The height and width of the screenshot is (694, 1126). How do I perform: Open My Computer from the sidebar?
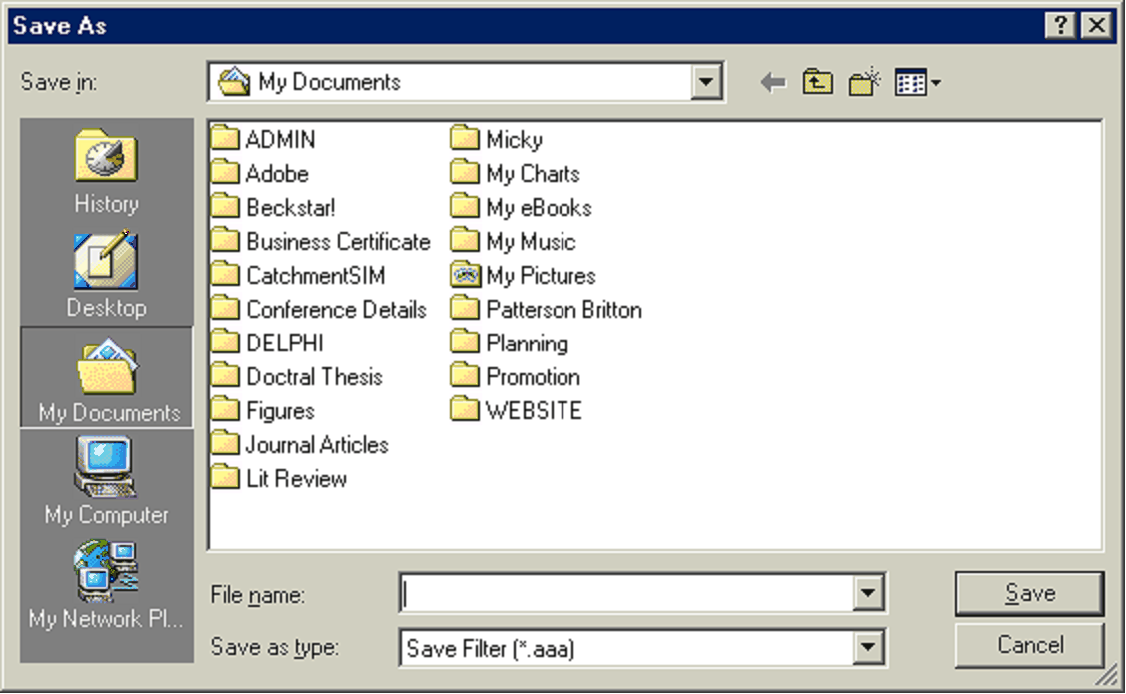104,480
